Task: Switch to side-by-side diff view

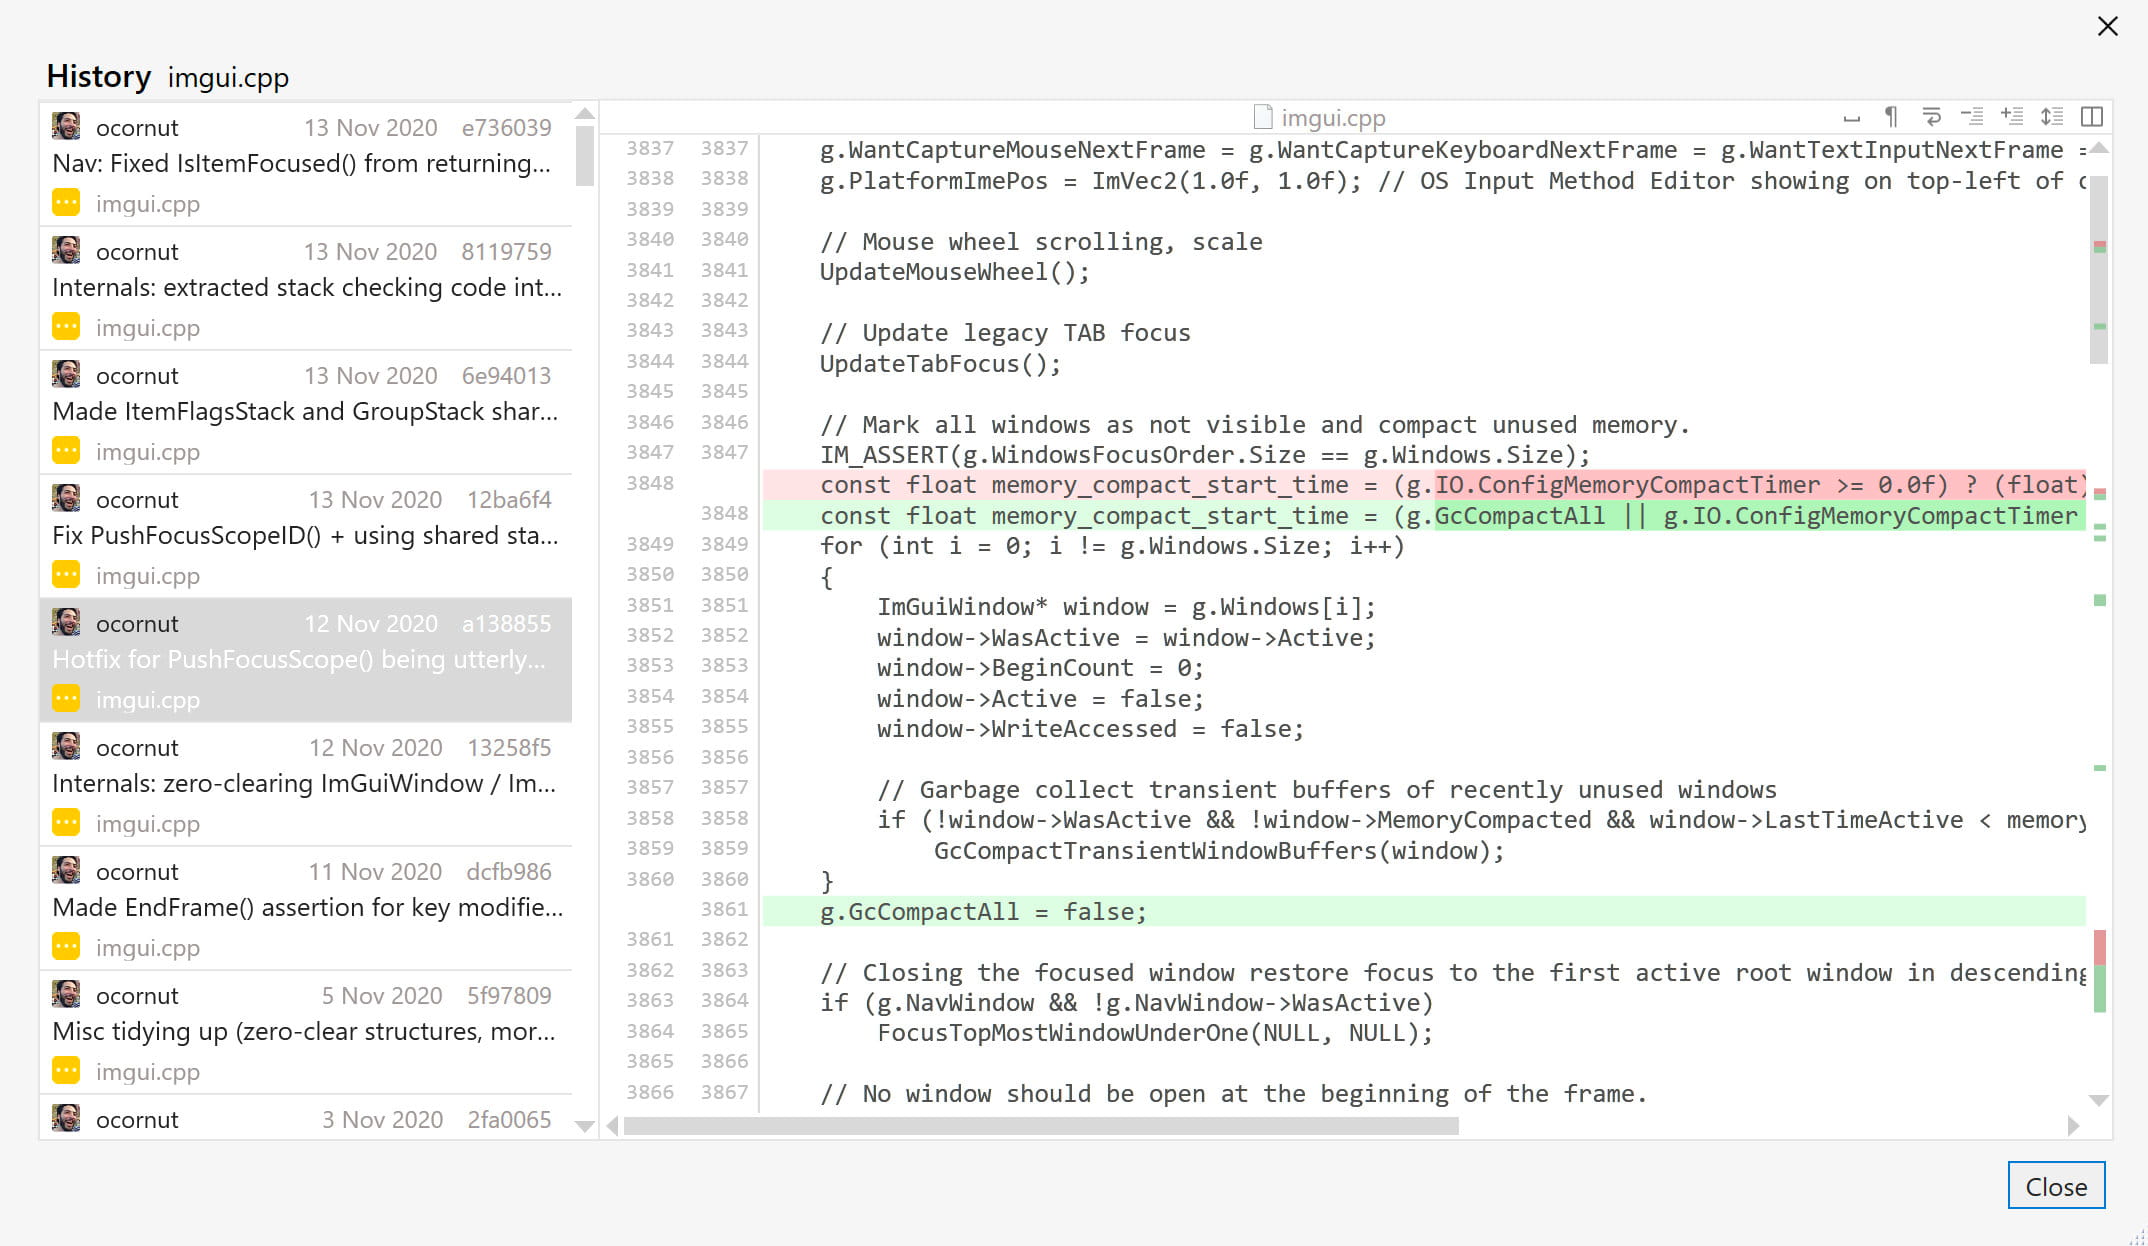Action: 2091,117
